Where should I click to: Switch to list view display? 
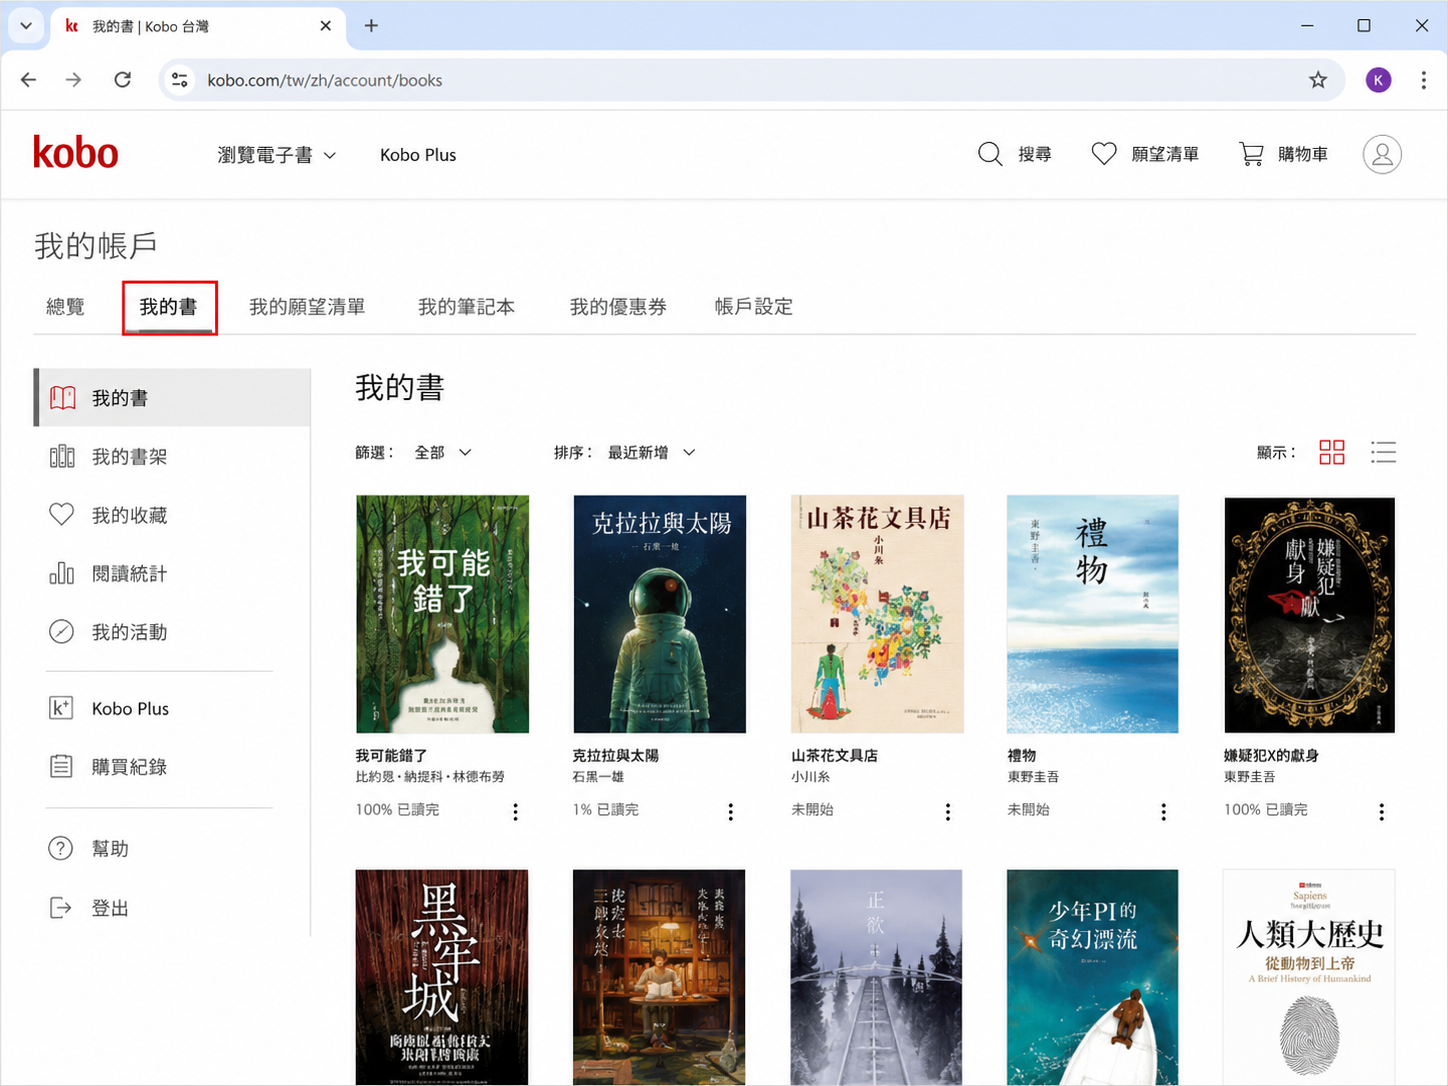(1383, 453)
